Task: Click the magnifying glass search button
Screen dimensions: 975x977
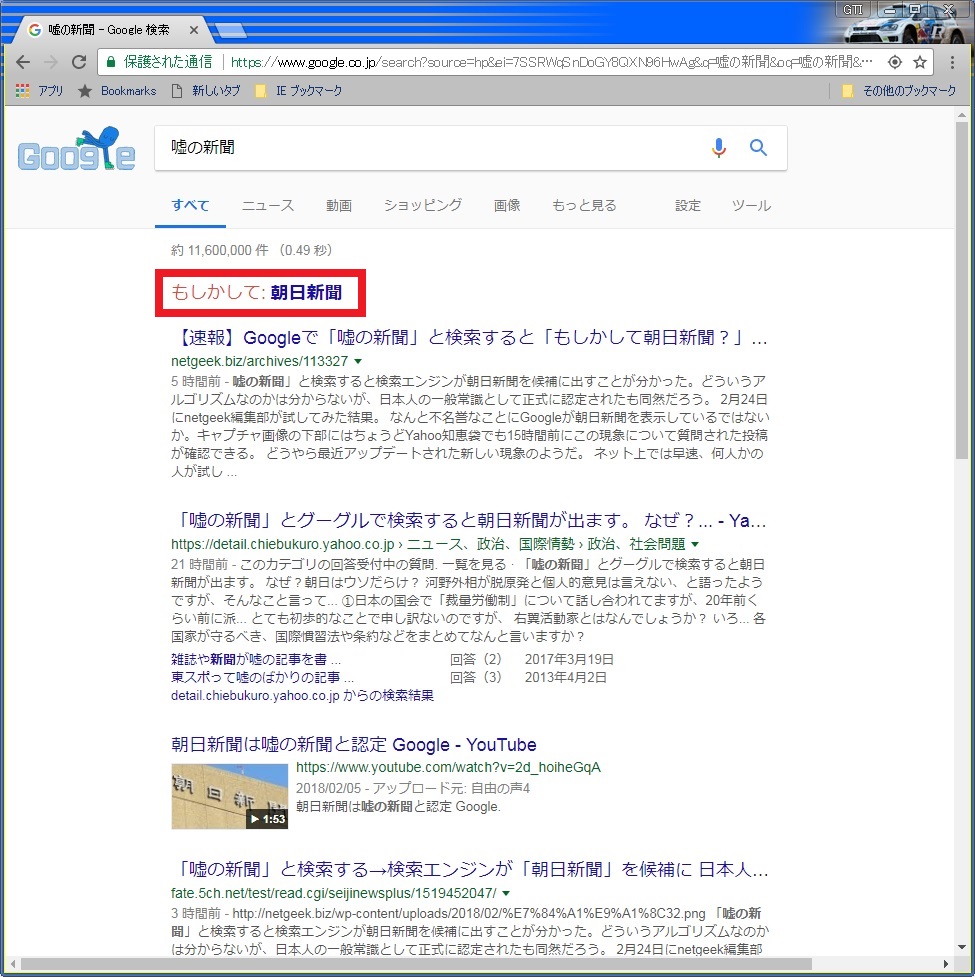Action: pos(759,148)
